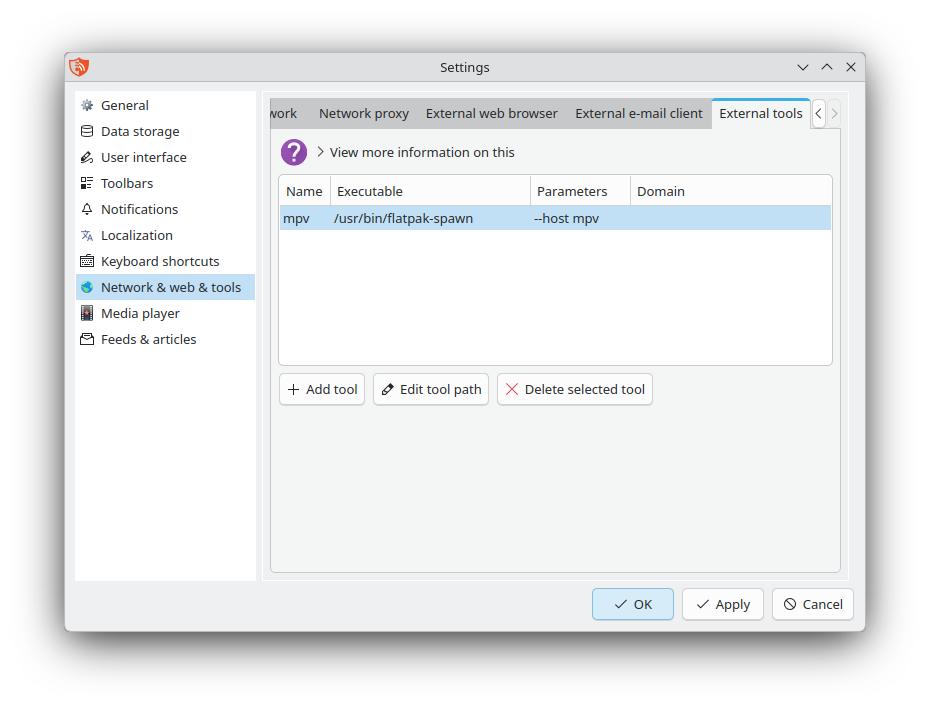This screenshot has width=930, height=708.
Task: Open the Data storage settings label
Action: pyautogui.click(x=140, y=132)
